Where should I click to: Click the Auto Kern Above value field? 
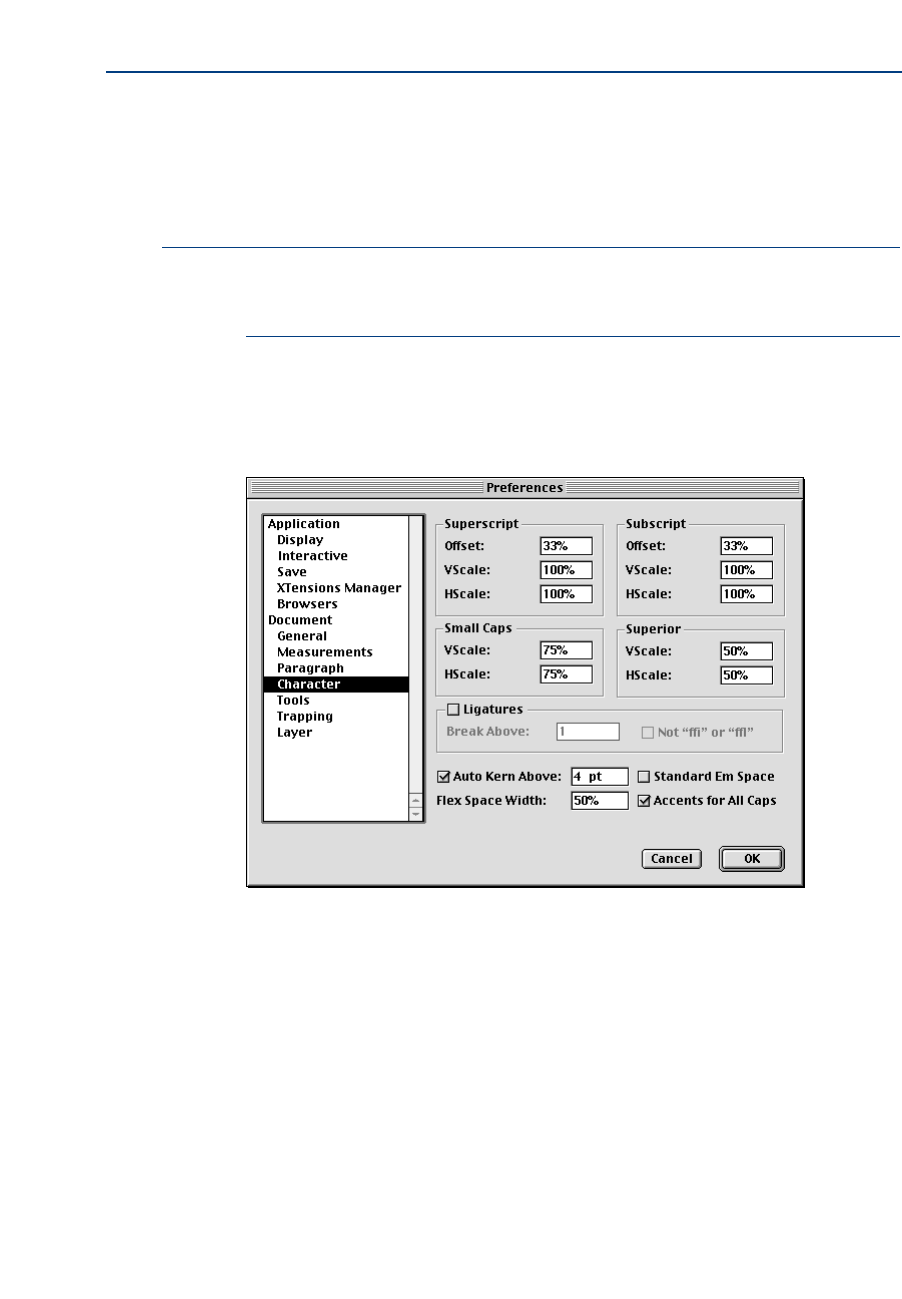(599, 776)
